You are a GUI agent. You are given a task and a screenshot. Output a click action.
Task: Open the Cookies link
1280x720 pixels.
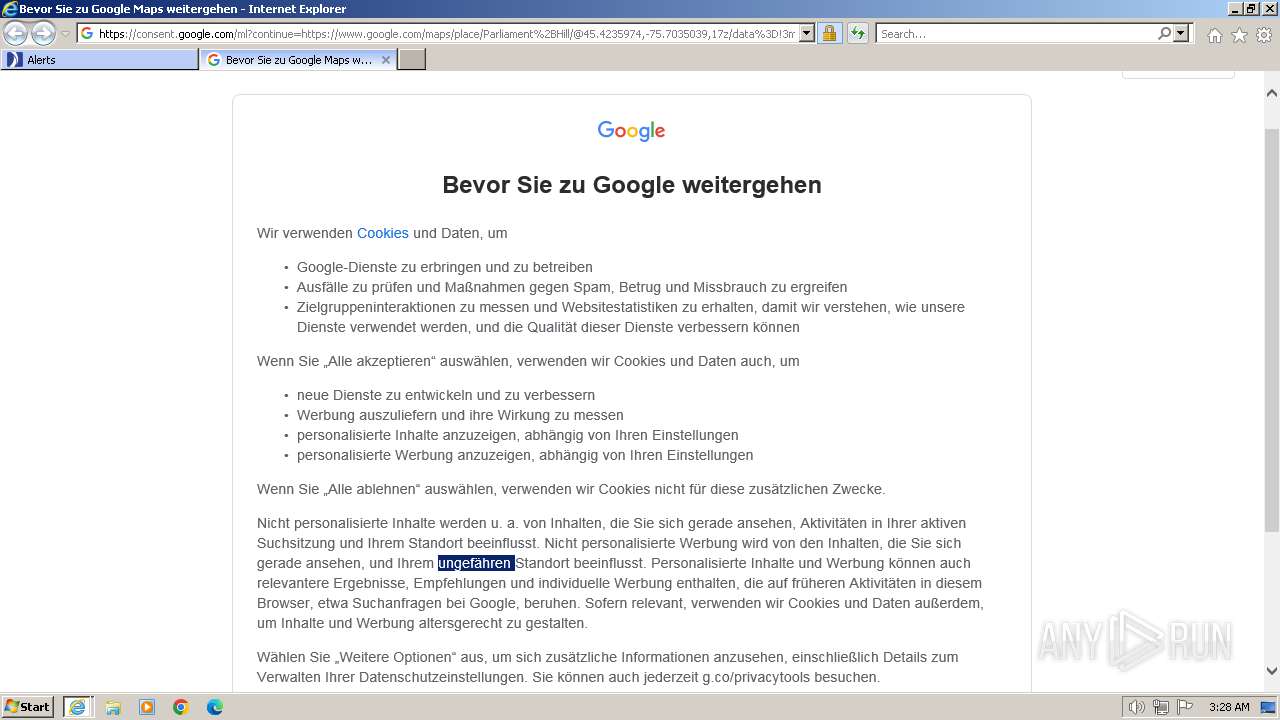pos(383,233)
